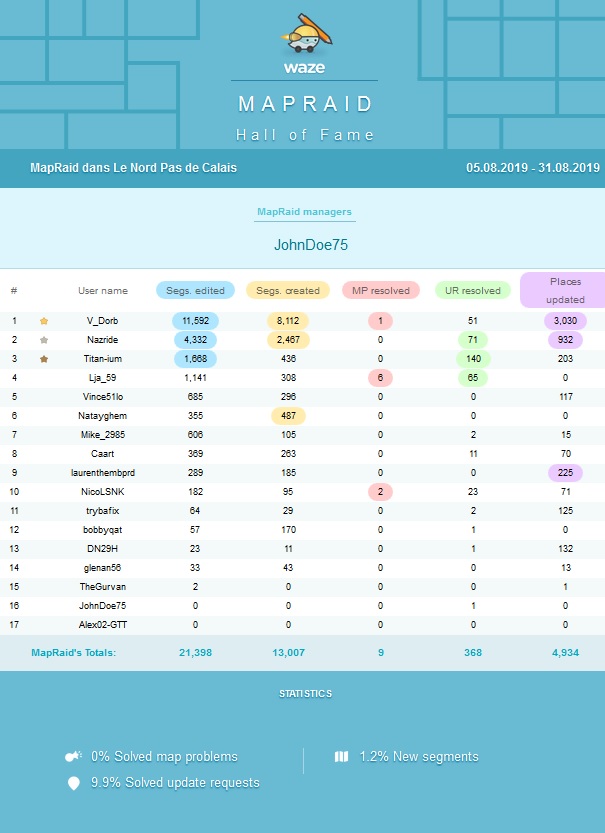
Task: Select user name Caart
Action: point(103,454)
